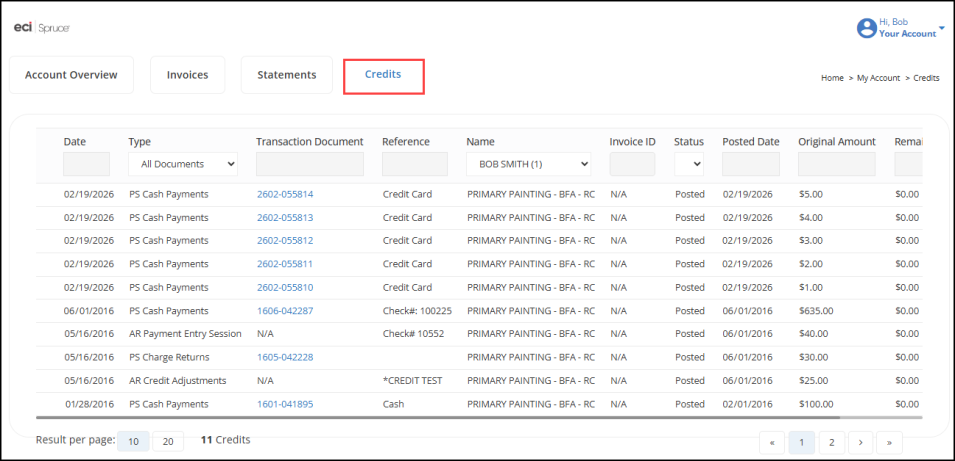Open the Type filter All Documents dropdown
The image size is (955, 461).
183,164
